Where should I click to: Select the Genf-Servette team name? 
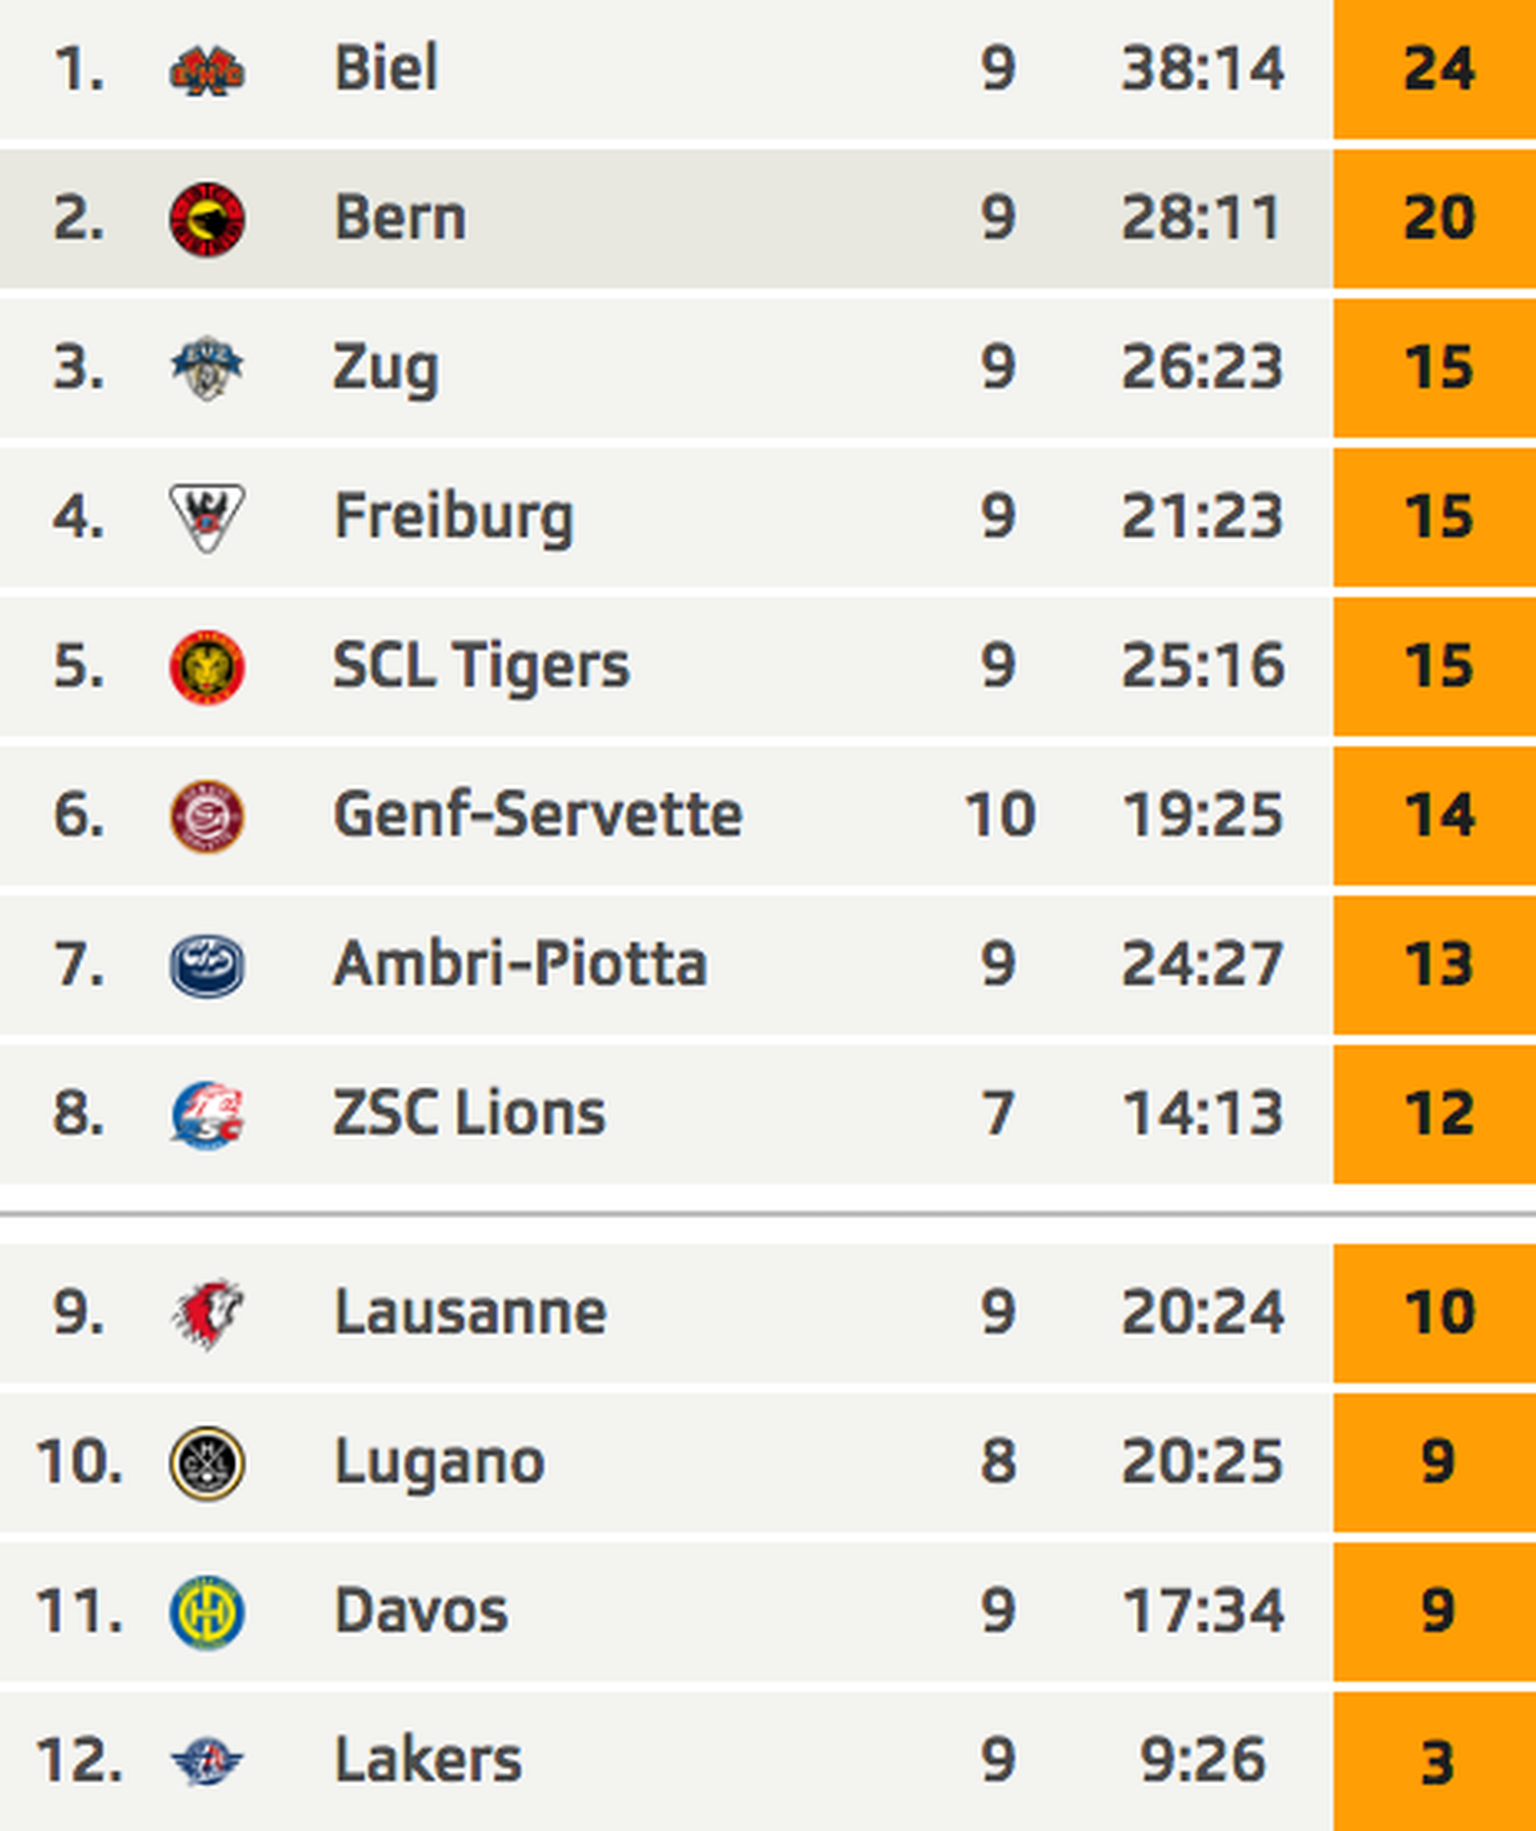pos(537,814)
